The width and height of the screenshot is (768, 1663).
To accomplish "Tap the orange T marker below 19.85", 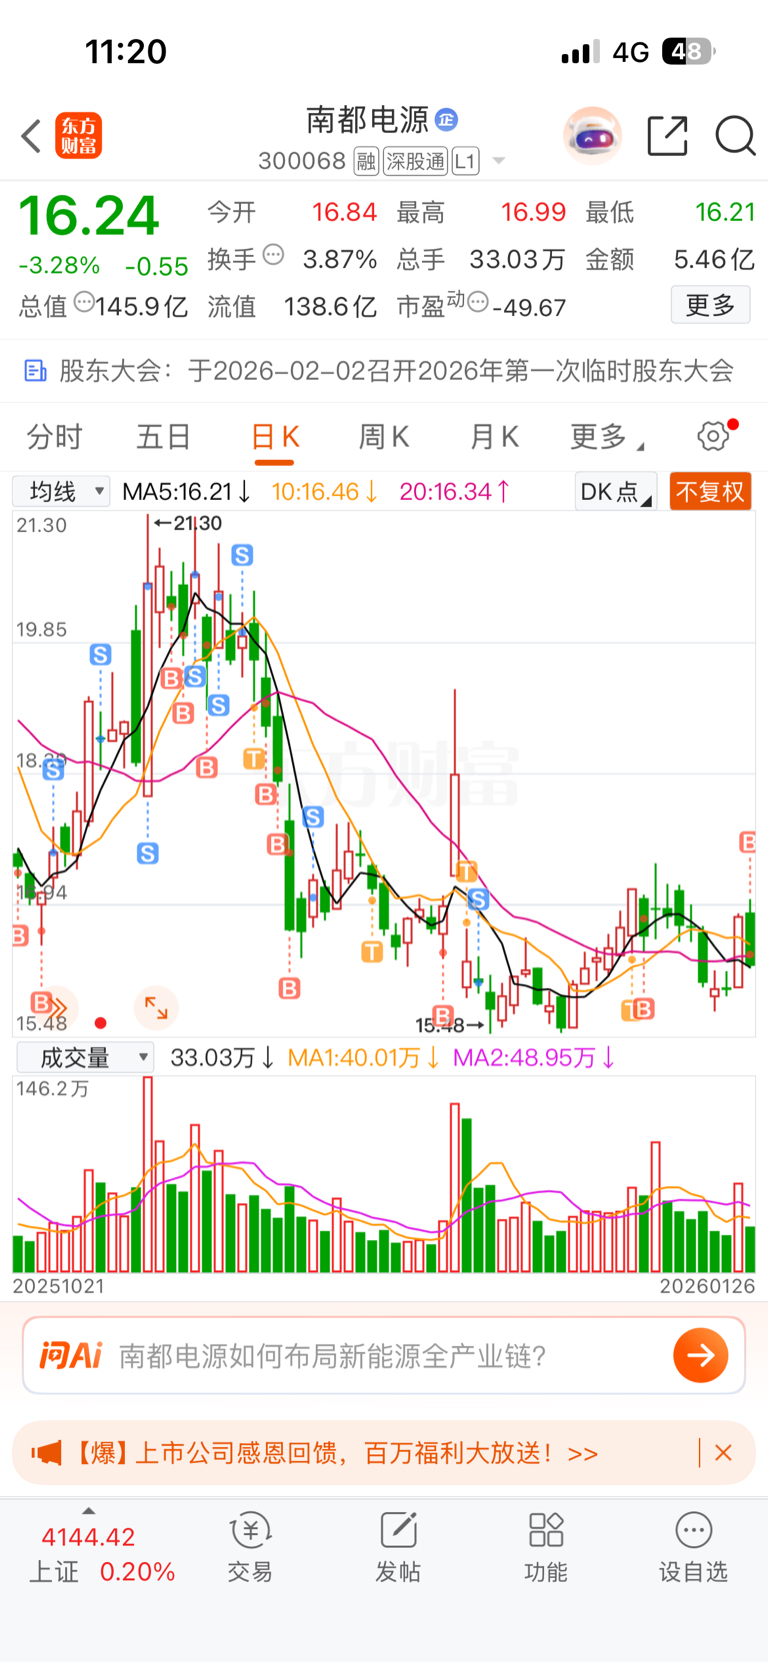I will pos(254,758).
